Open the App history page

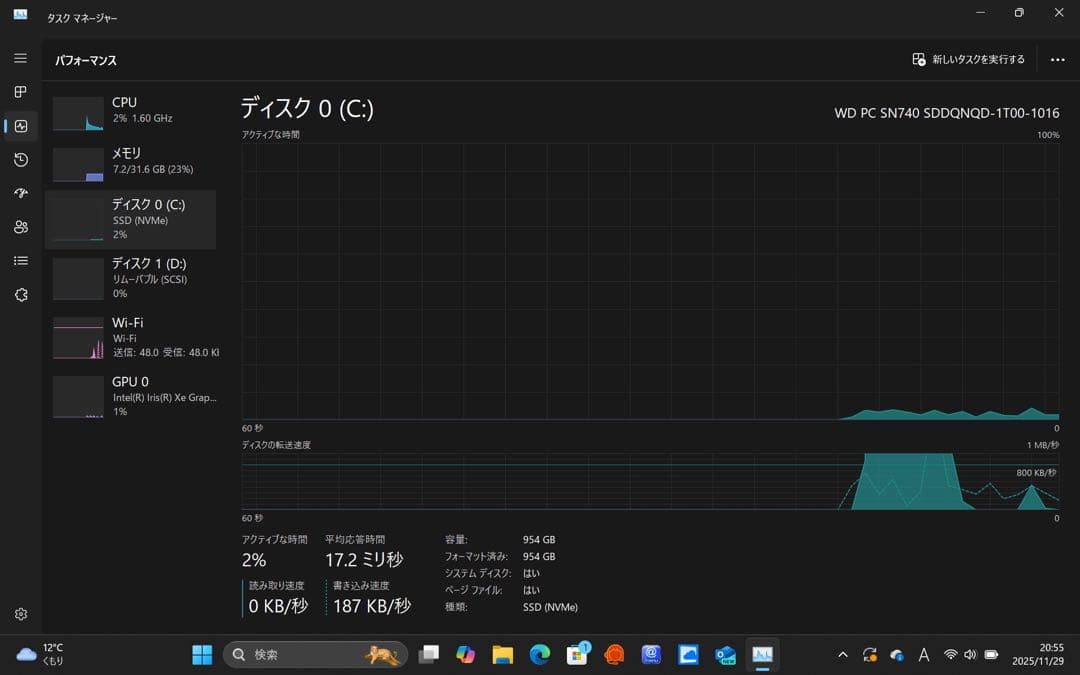click(x=20, y=160)
